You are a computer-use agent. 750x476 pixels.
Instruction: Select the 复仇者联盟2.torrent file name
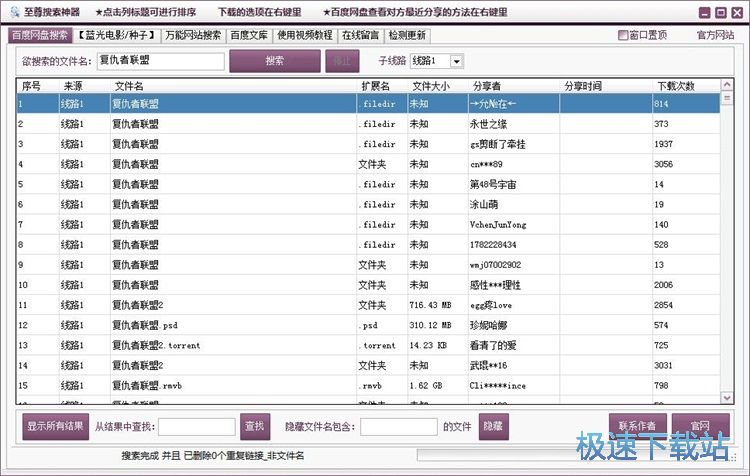click(x=156, y=345)
